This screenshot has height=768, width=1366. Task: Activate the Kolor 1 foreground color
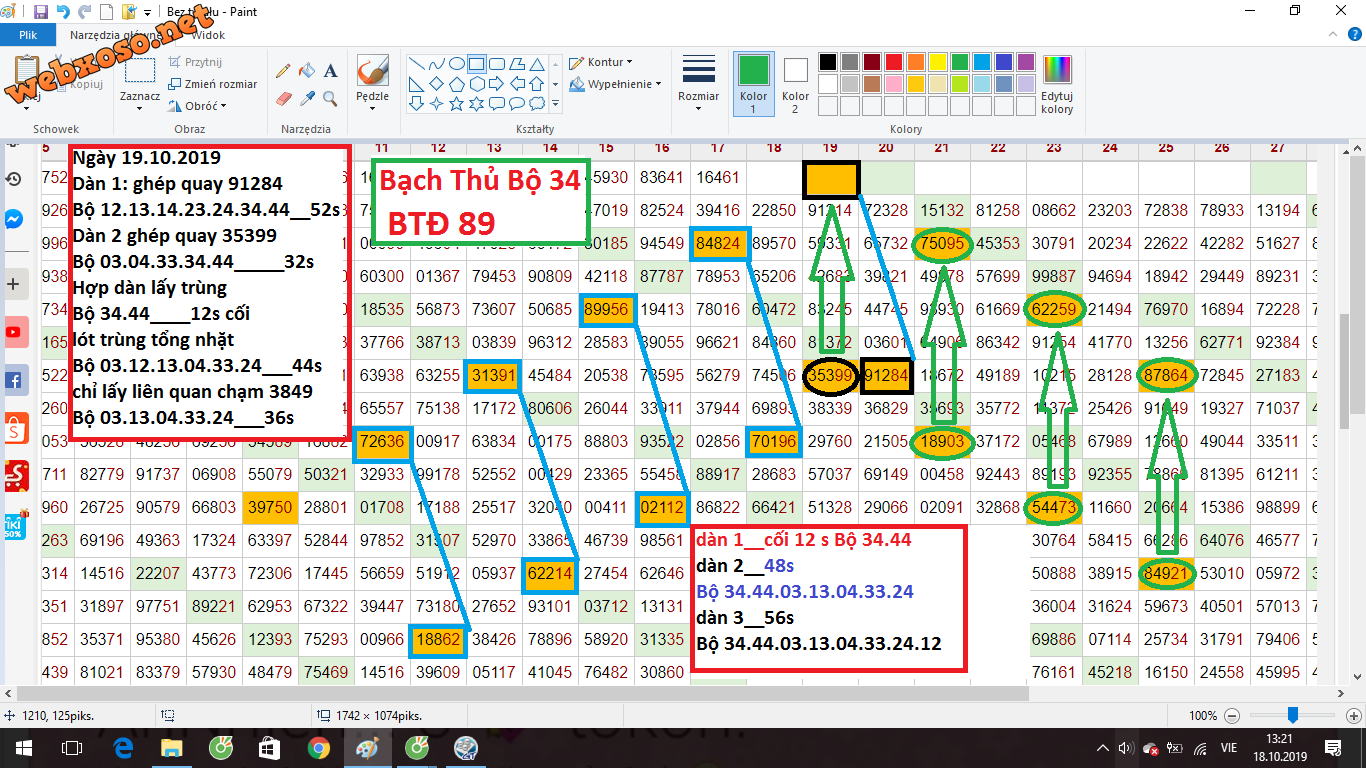point(754,84)
